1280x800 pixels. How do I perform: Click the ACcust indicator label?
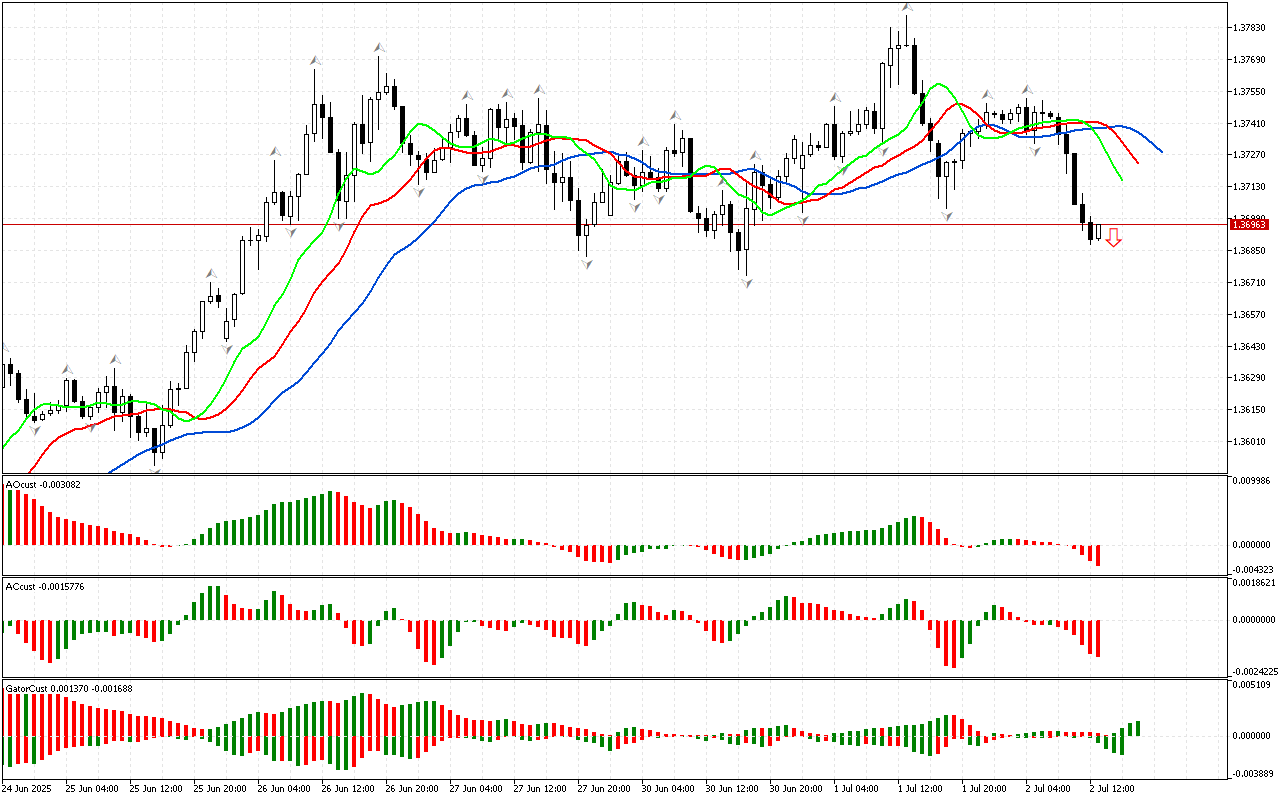pos(45,586)
